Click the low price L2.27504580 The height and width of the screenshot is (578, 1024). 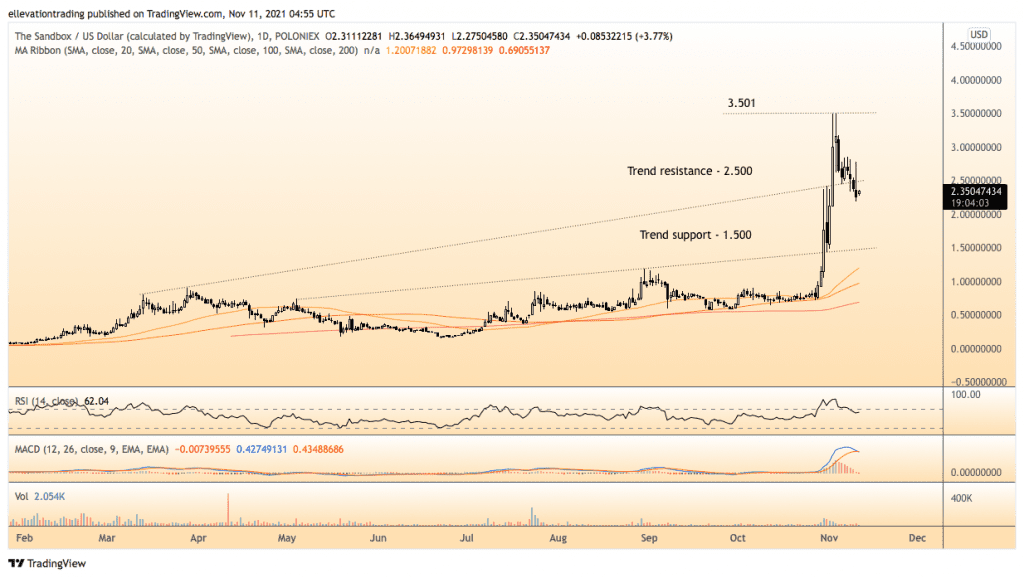coord(479,37)
